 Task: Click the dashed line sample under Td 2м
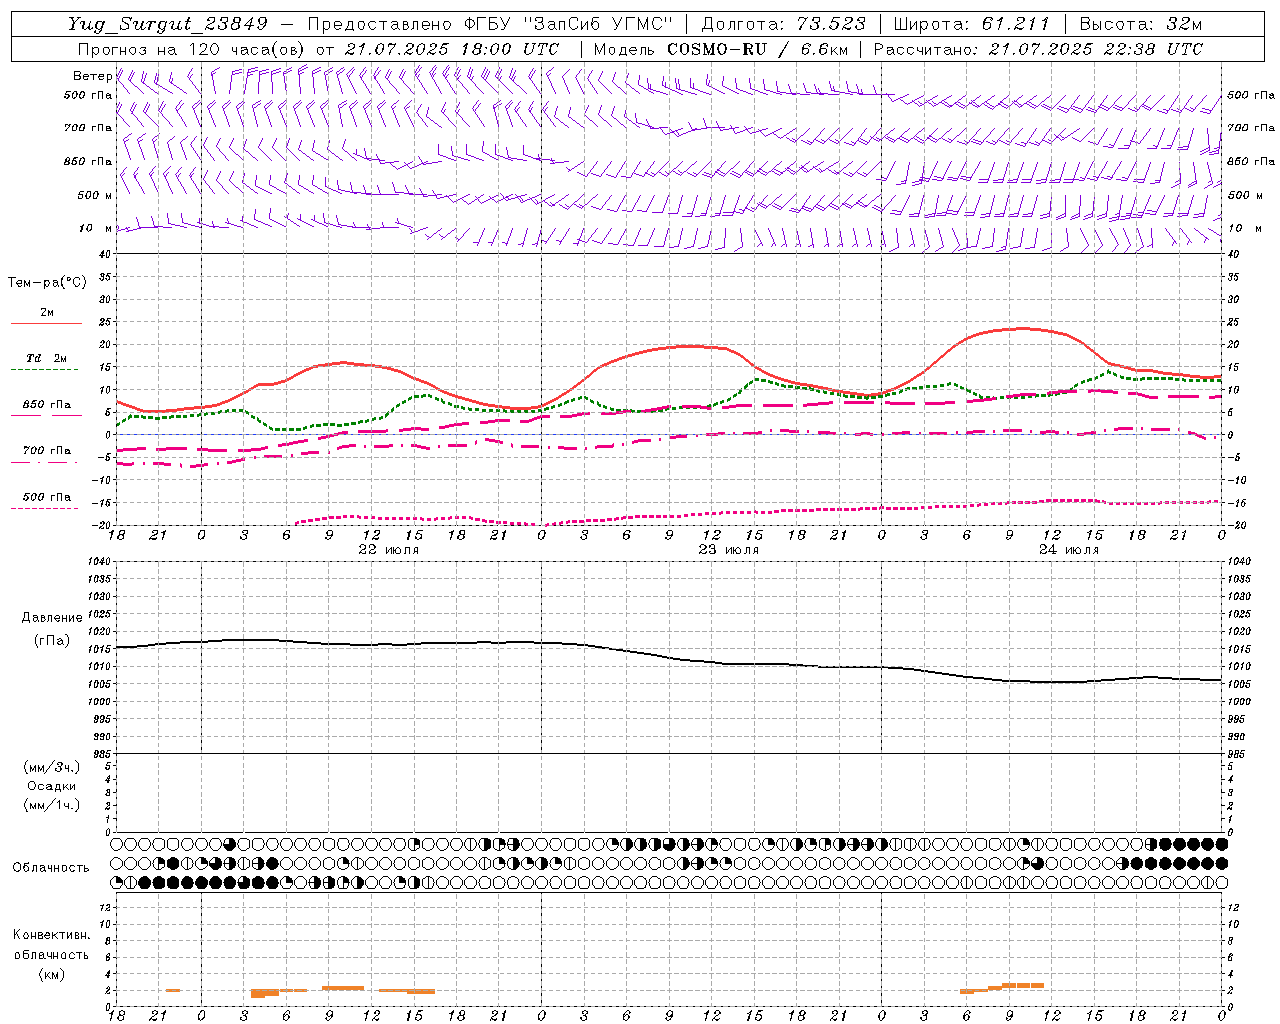[x=46, y=370]
